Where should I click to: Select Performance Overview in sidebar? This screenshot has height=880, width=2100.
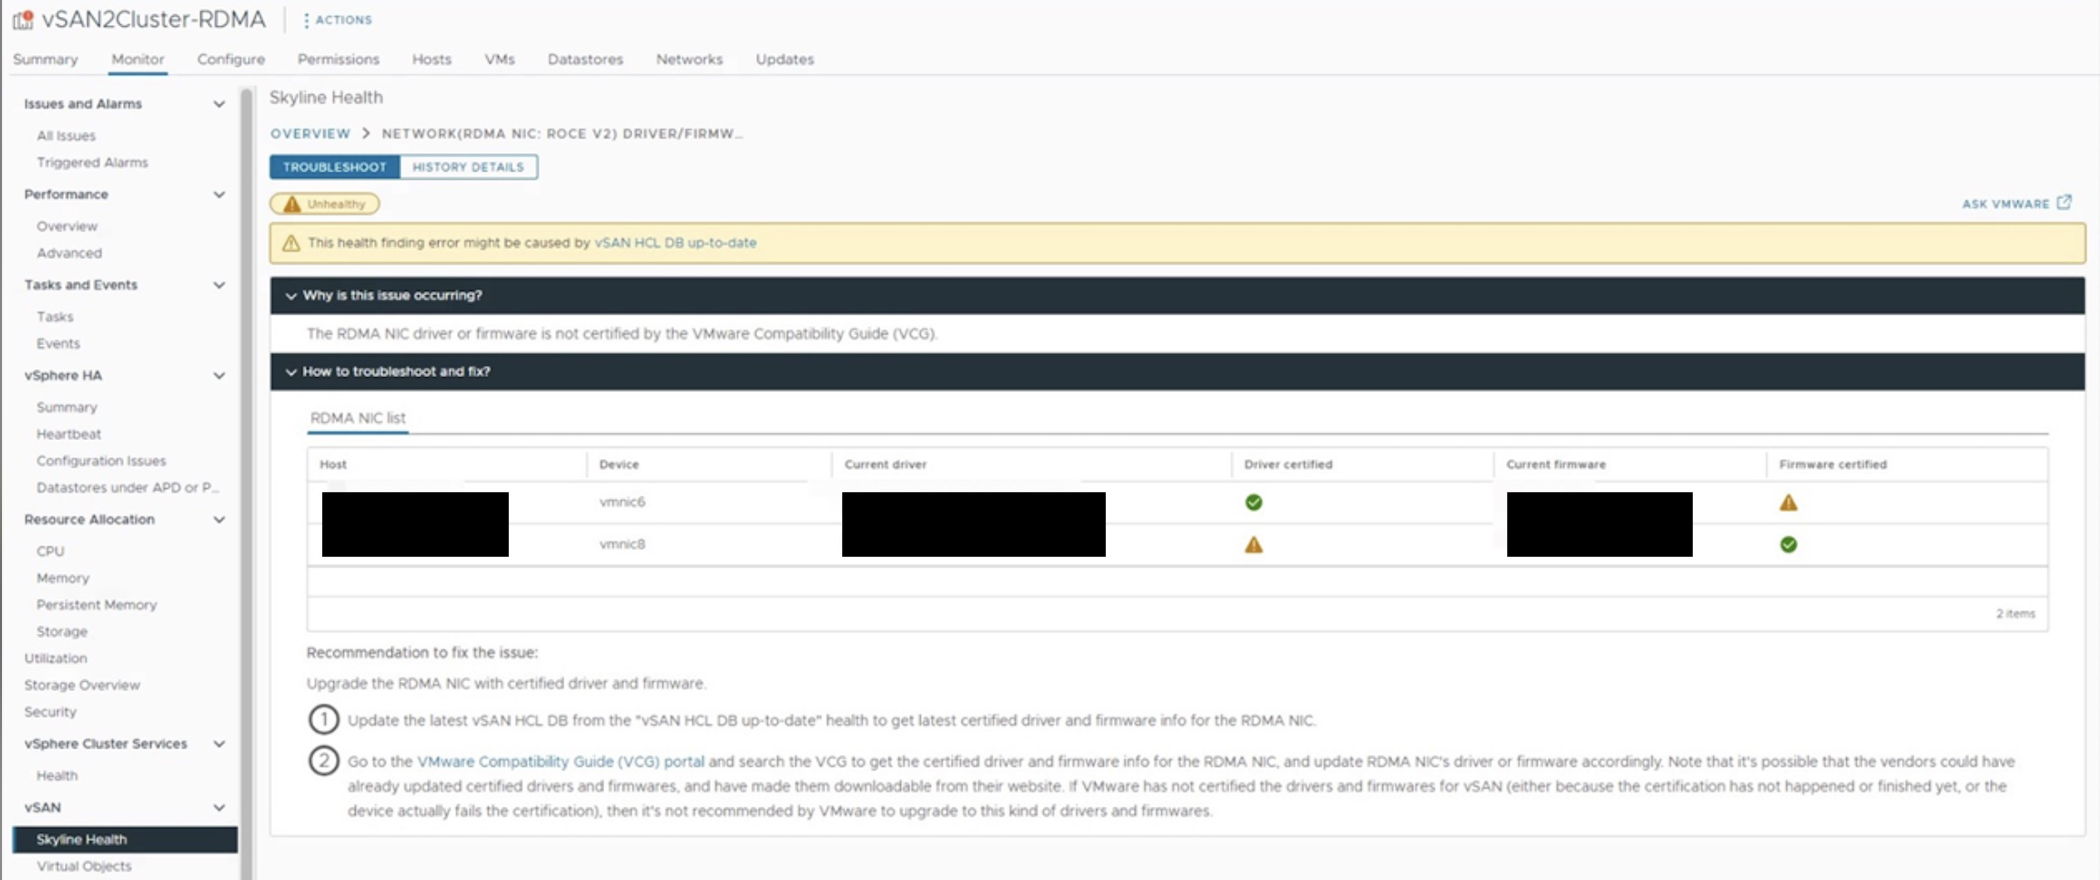coord(67,227)
